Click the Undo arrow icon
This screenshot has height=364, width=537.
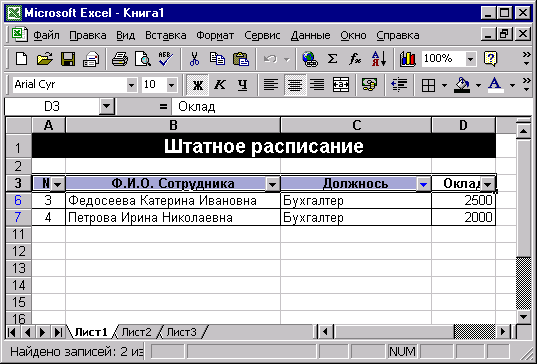point(270,59)
